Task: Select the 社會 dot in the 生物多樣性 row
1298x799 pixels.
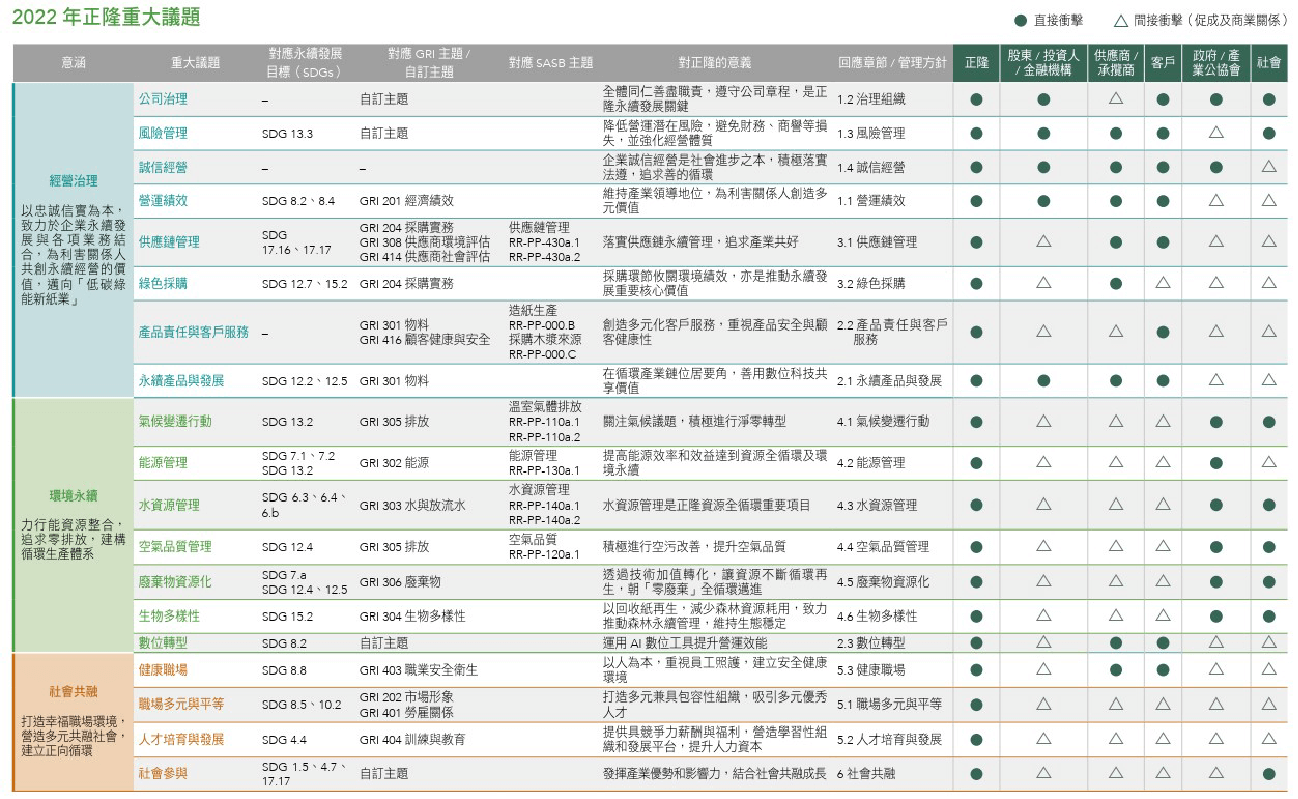Action: pyautogui.click(x=1269, y=616)
